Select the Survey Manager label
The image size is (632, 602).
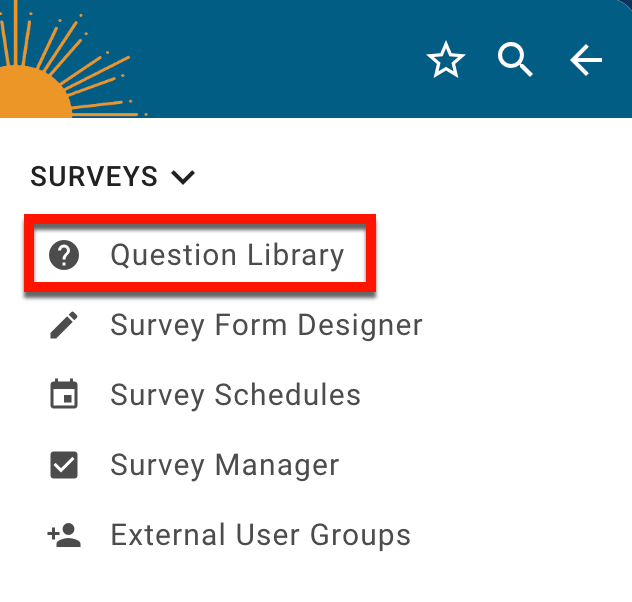coord(225,465)
